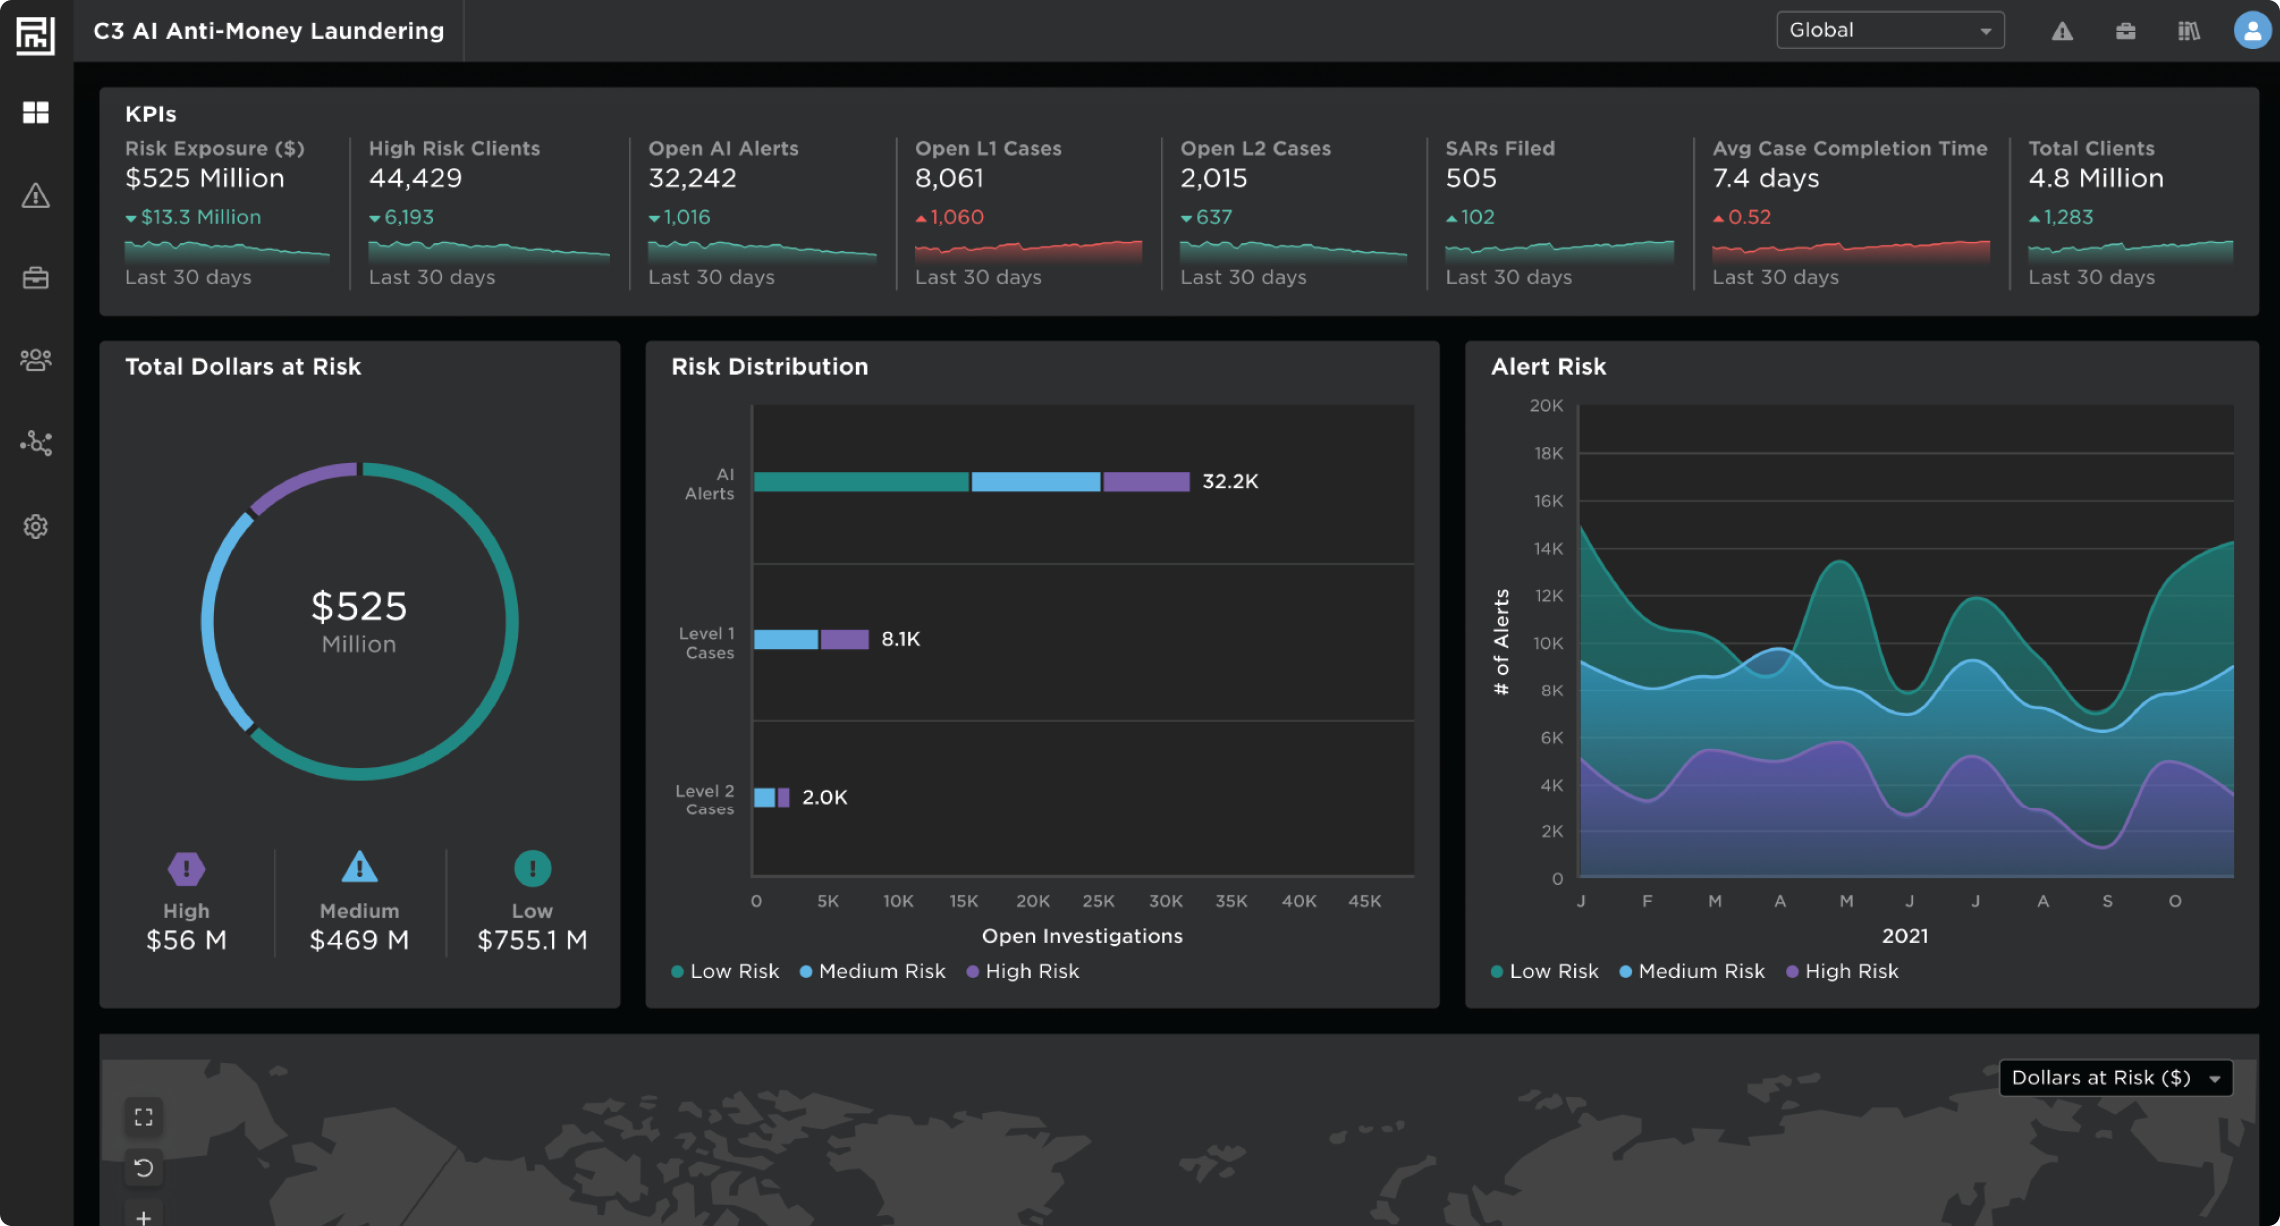Click the purple High risk hexagon icon
This screenshot has height=1226, width=2280.
[x=186, y=869]
